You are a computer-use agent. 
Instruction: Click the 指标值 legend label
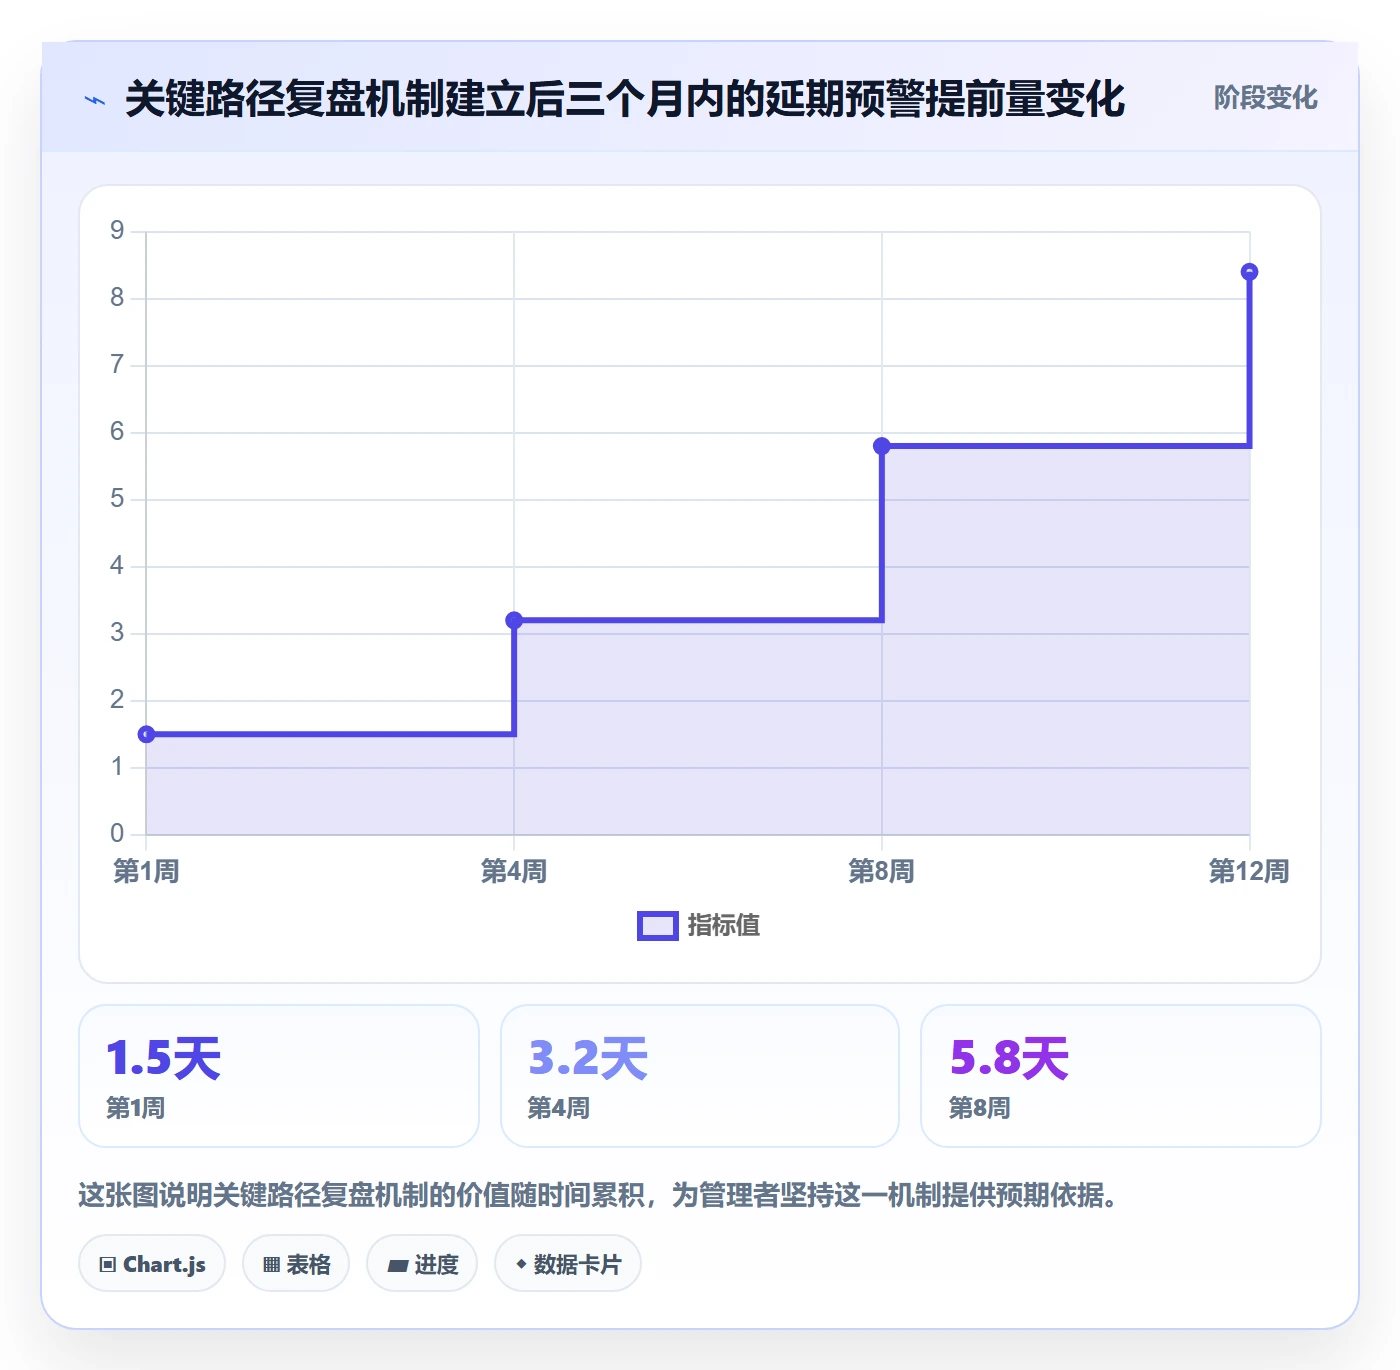coord(724,926)
